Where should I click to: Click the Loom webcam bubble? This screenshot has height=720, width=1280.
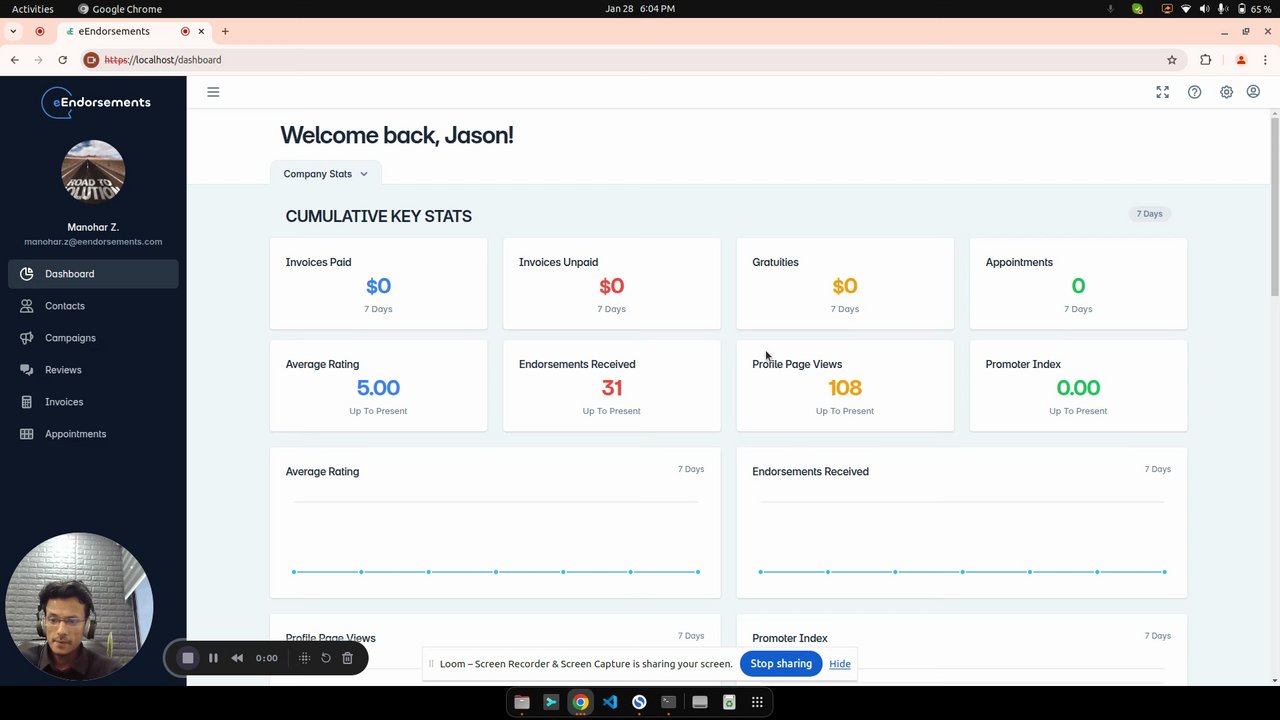tap(79, 607)
